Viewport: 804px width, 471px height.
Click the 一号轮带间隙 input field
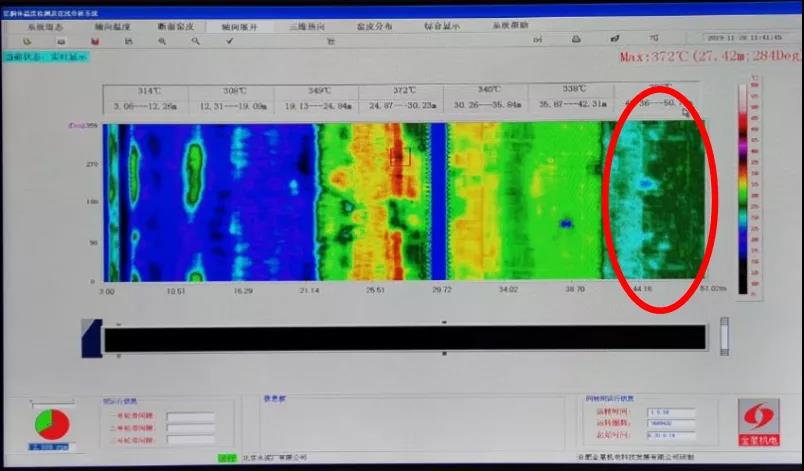[190, 416]
